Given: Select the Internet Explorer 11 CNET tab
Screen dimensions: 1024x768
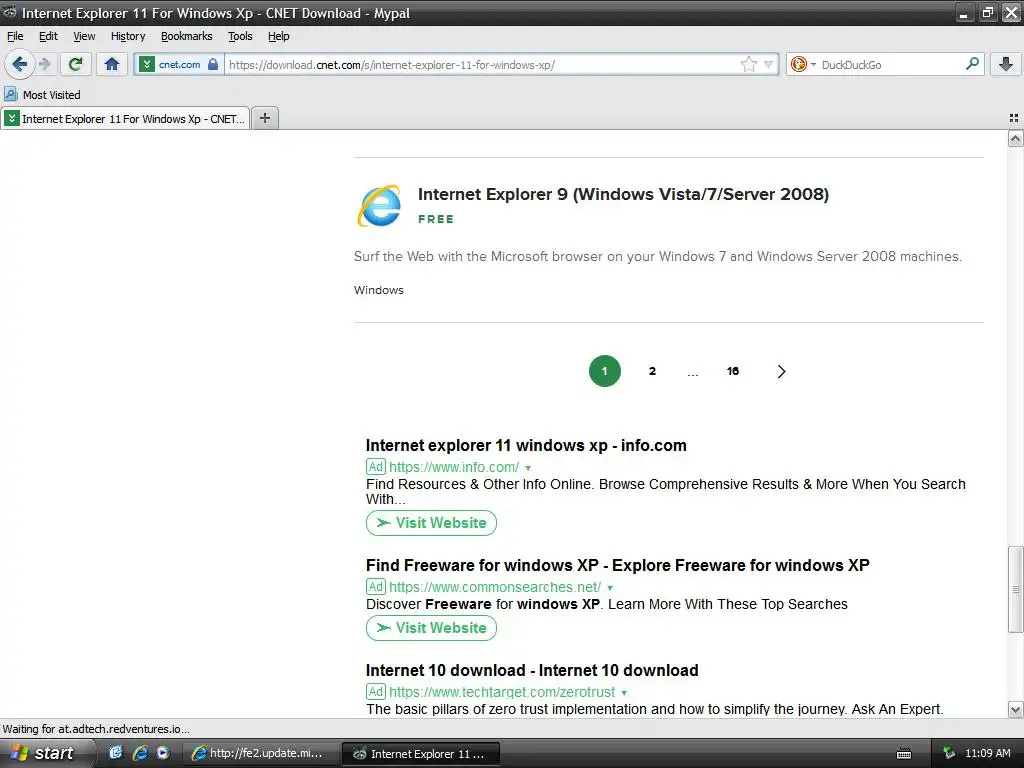Looking at the screenshot, I should tap(125, 118).
